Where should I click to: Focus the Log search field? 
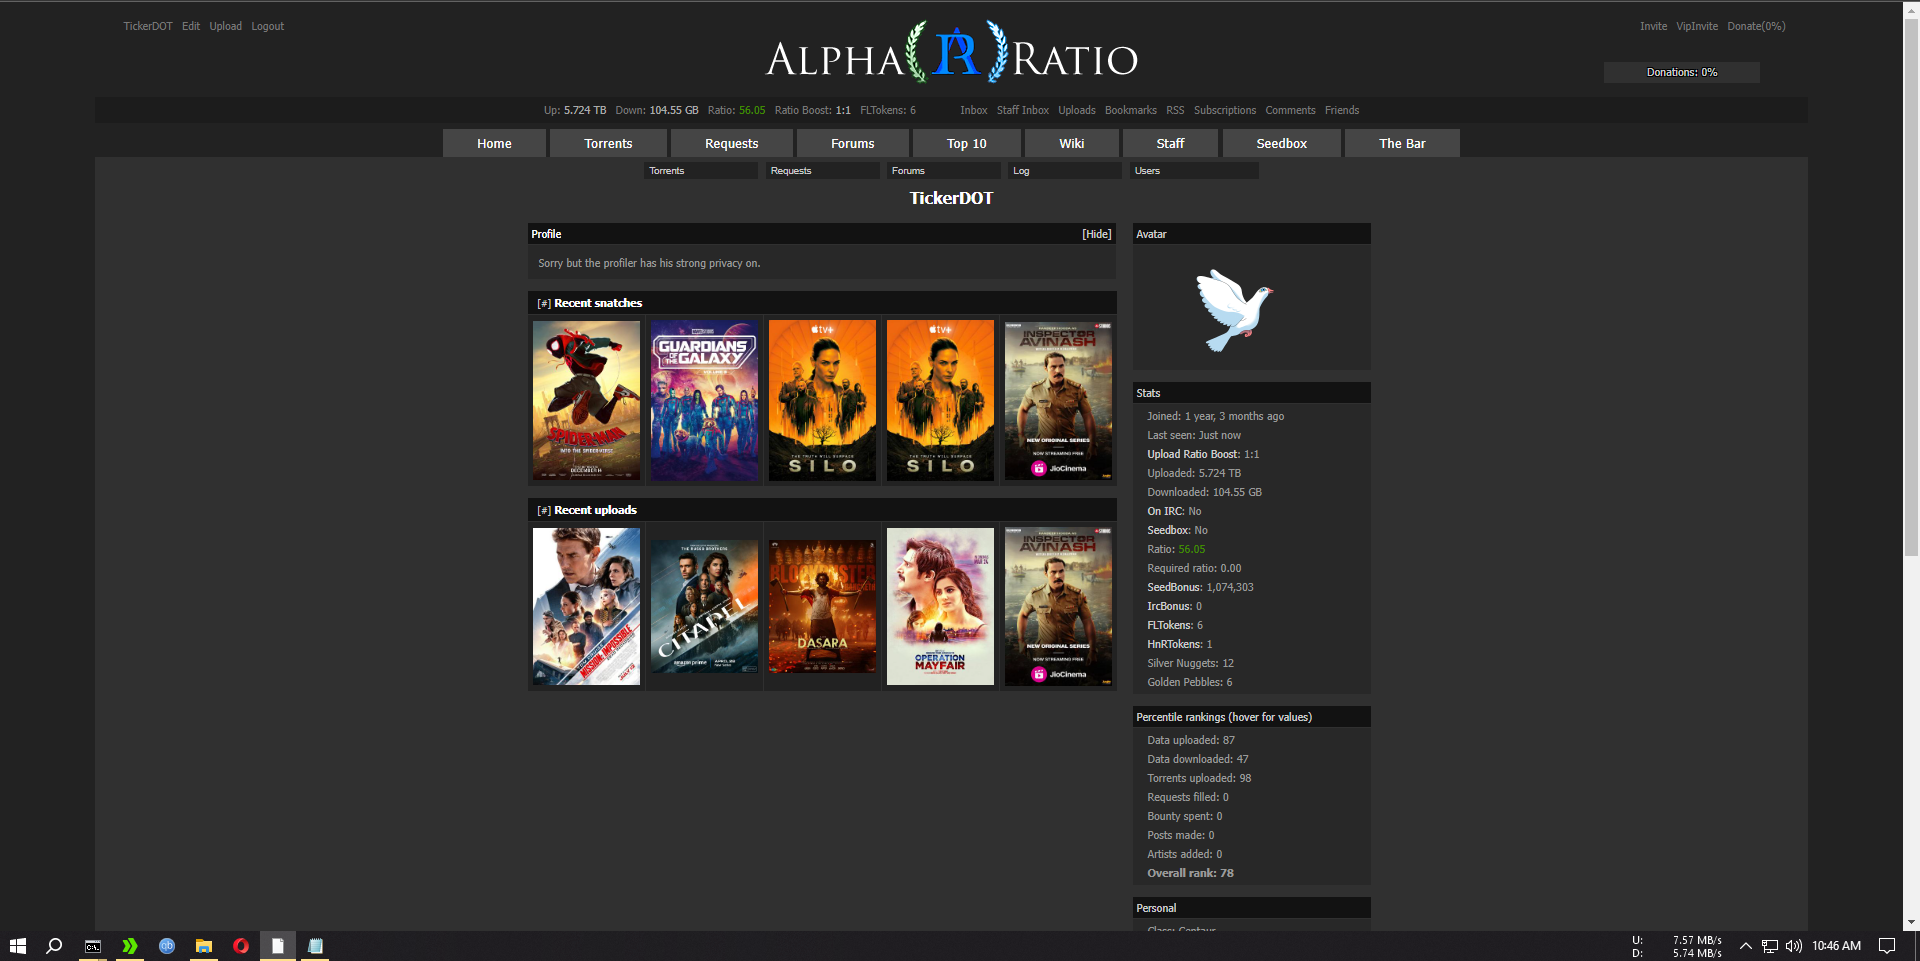(x=1065, y=171)
